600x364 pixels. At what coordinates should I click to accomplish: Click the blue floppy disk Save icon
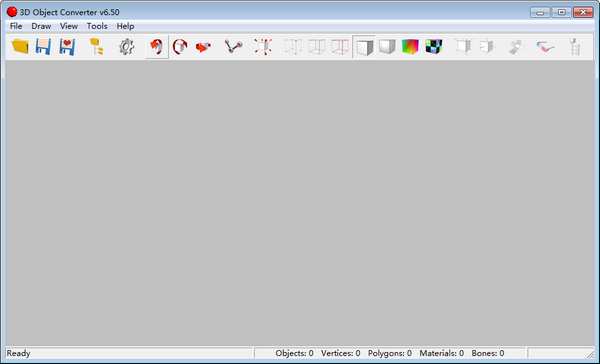(43, 47)
